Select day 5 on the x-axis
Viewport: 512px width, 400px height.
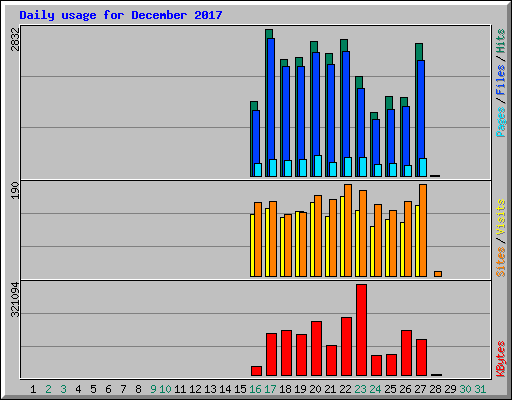pos(93,389)
